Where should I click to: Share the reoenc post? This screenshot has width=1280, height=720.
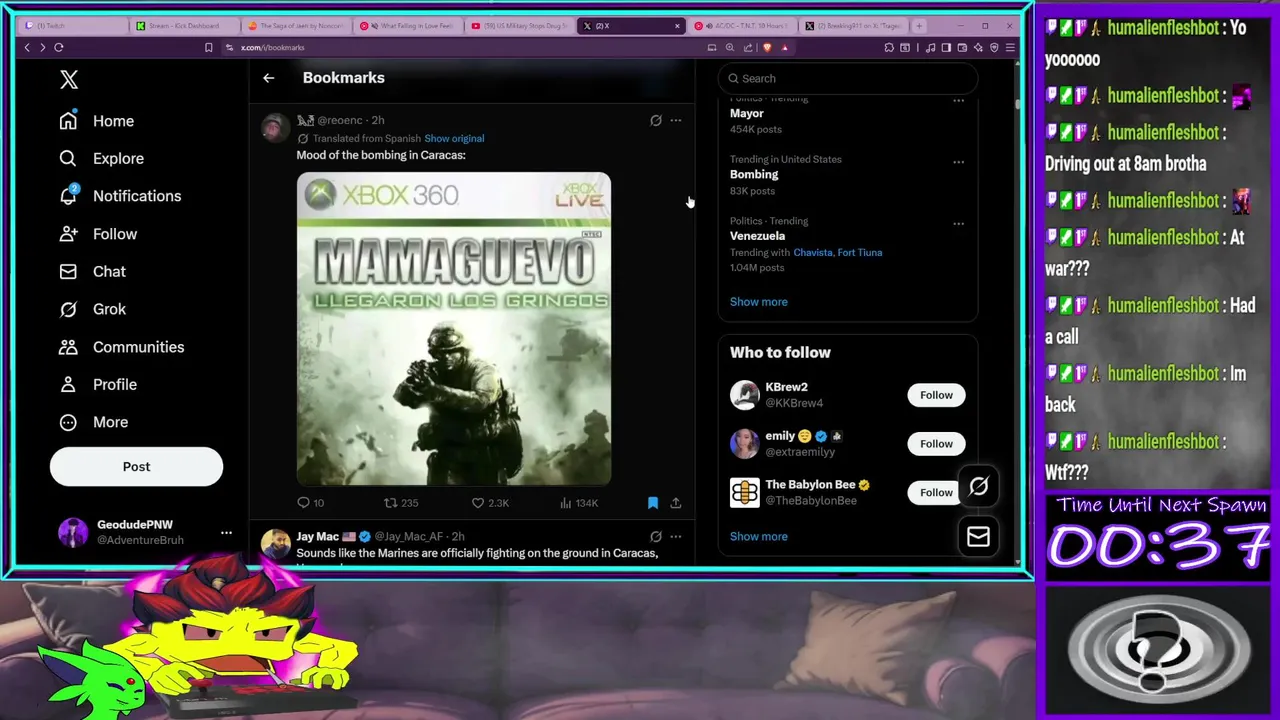[x=676, y=503]
